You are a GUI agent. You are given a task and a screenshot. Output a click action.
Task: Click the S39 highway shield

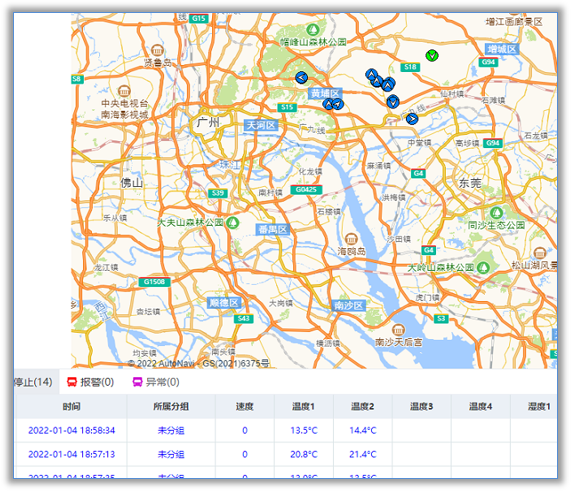coord(218,193)
